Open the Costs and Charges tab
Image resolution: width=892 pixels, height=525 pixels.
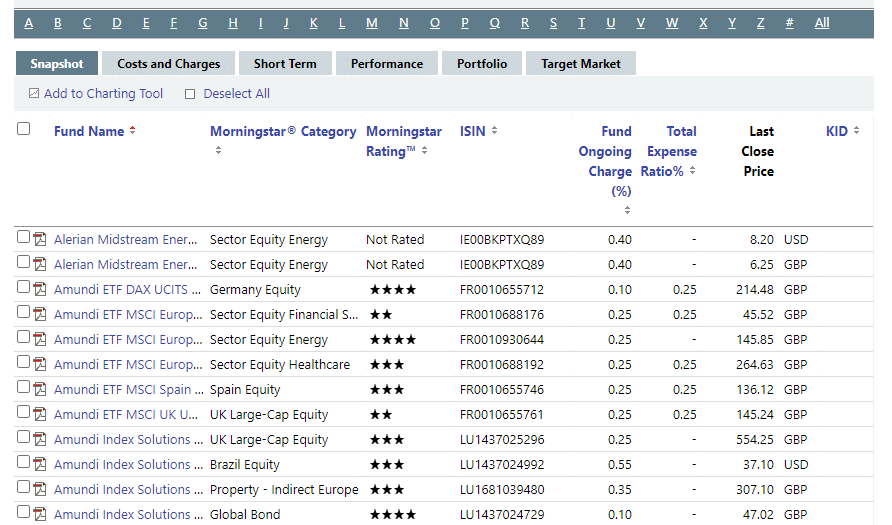point(168,63)
